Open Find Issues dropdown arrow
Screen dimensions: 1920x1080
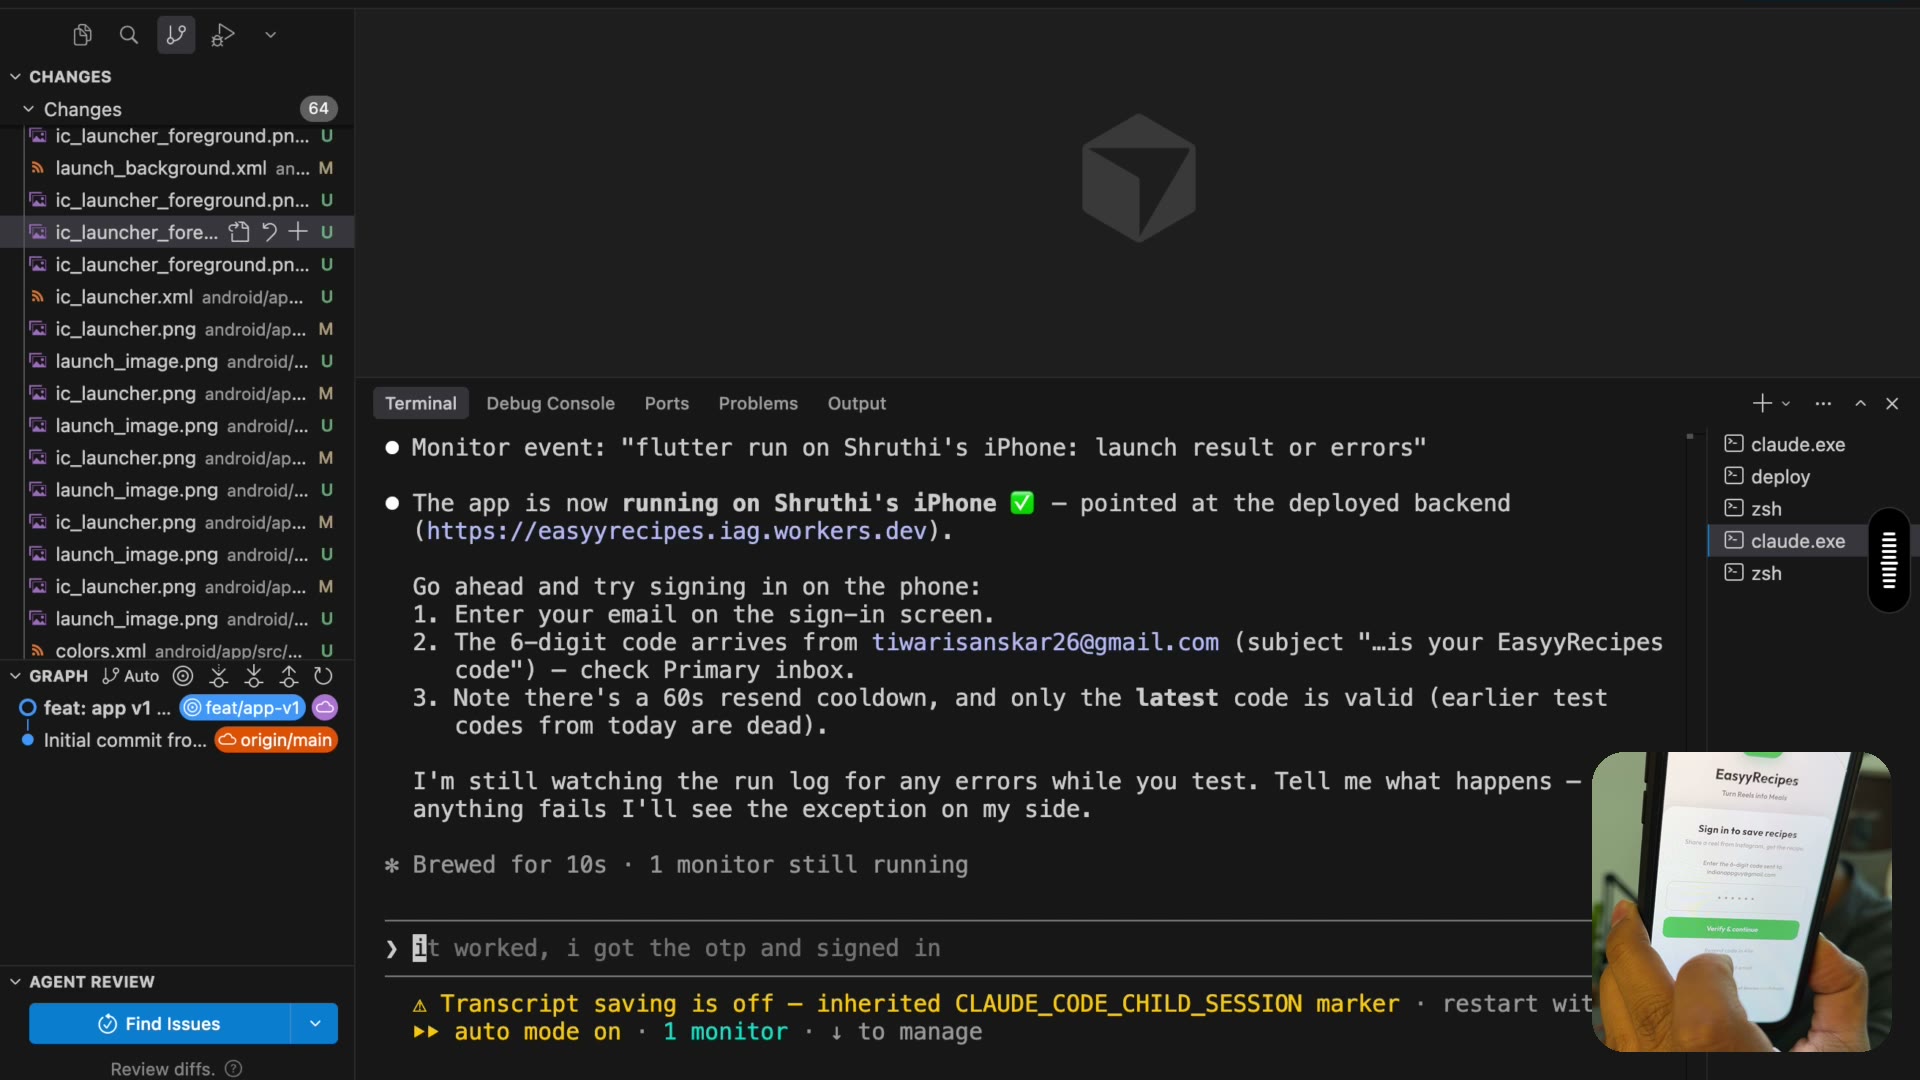(x=315, y=1023)
